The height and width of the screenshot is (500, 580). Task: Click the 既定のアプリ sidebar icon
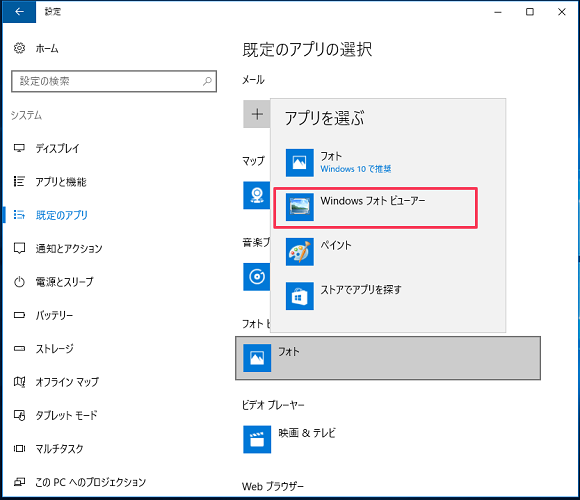(19, 214)
